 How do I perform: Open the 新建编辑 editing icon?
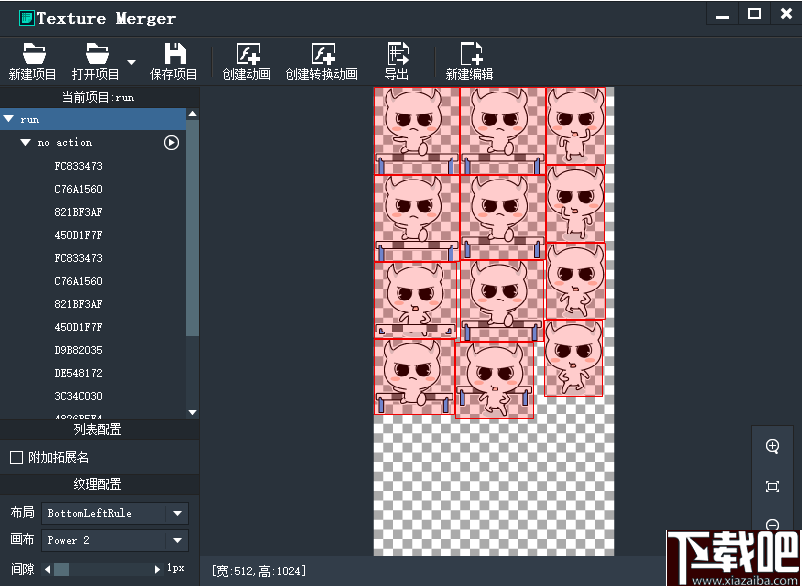point(469,60)
